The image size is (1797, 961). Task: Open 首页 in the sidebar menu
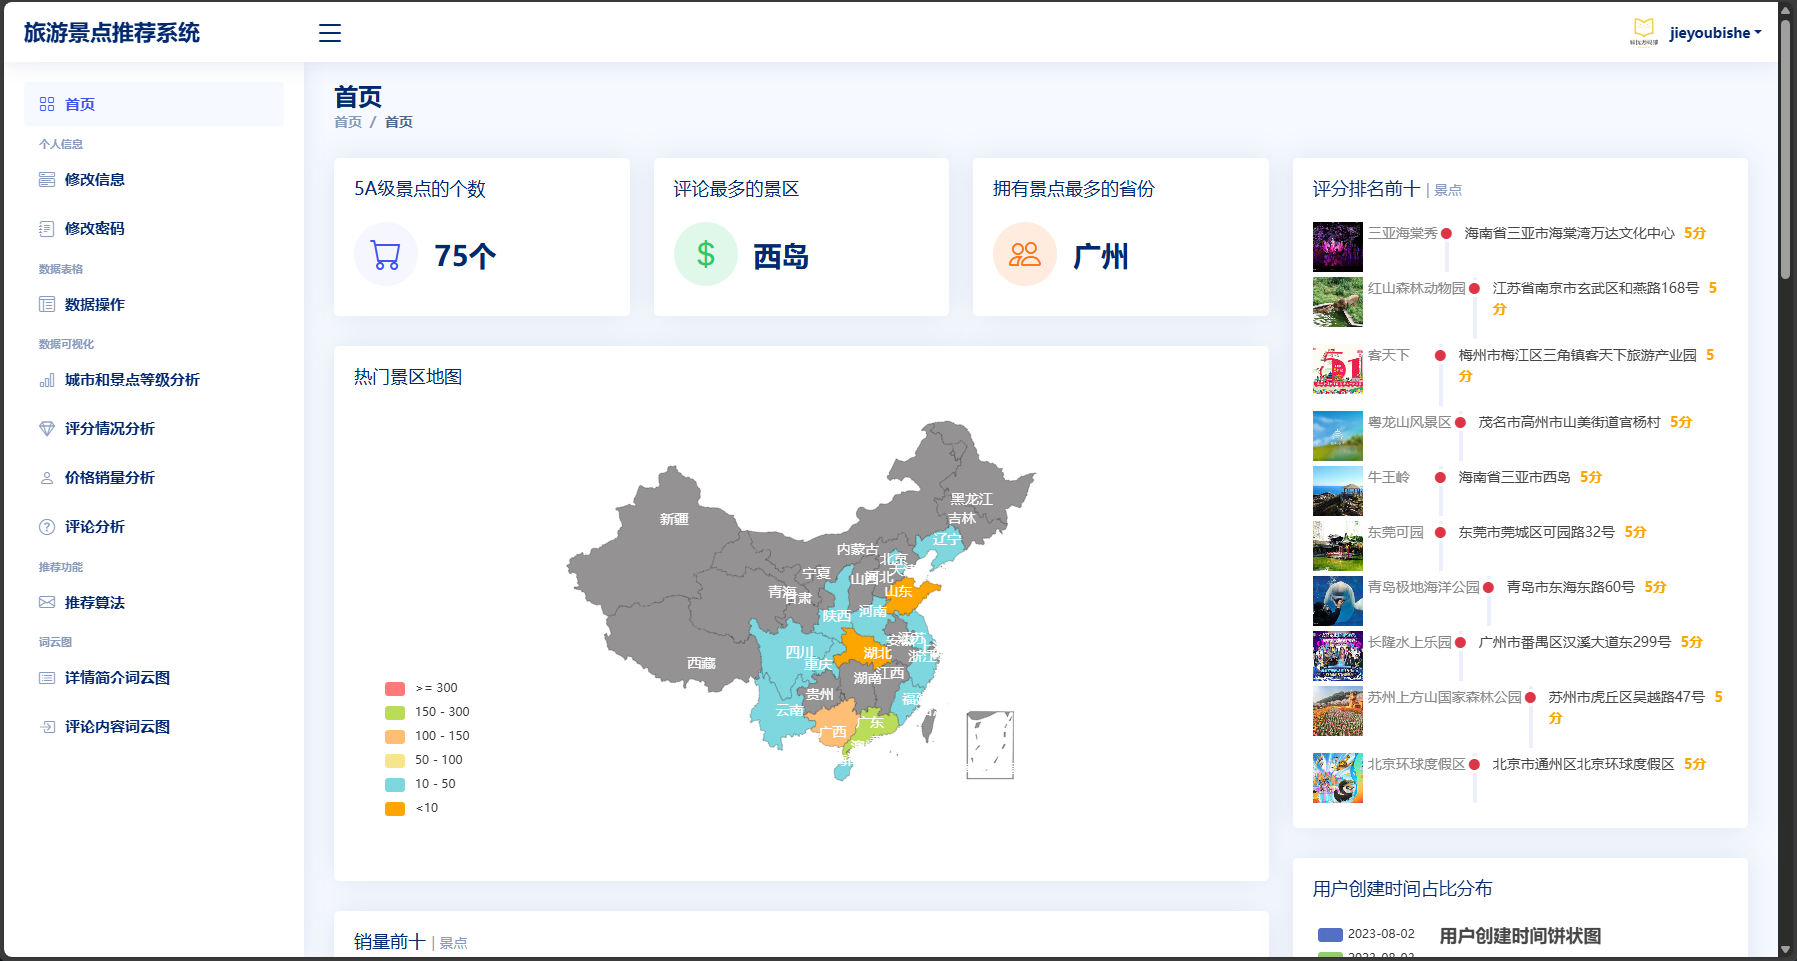click(154, 104)
